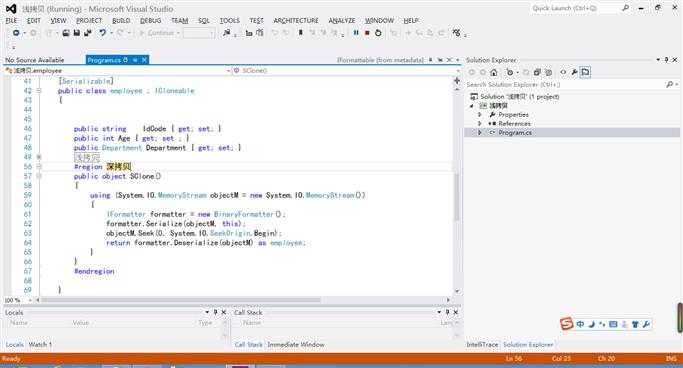Click the View Code icon in Solution Explorer

563,72
